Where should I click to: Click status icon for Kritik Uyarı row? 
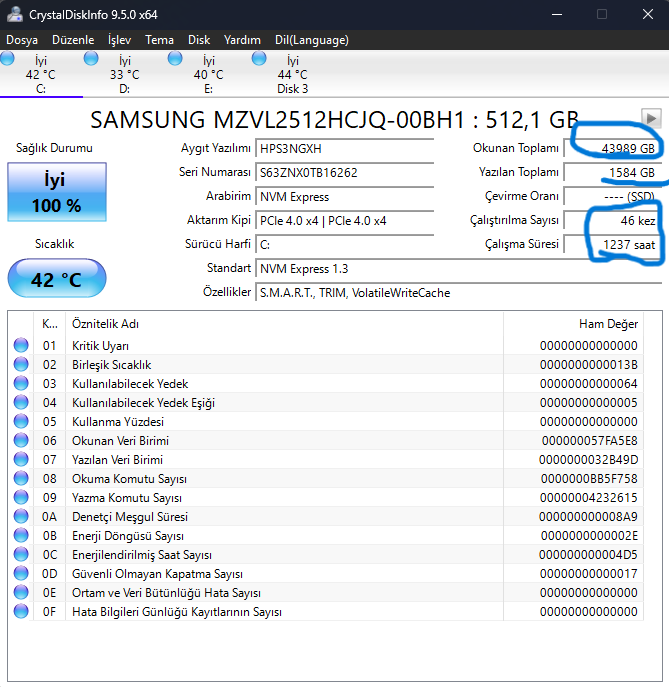(x=21, y=345)
